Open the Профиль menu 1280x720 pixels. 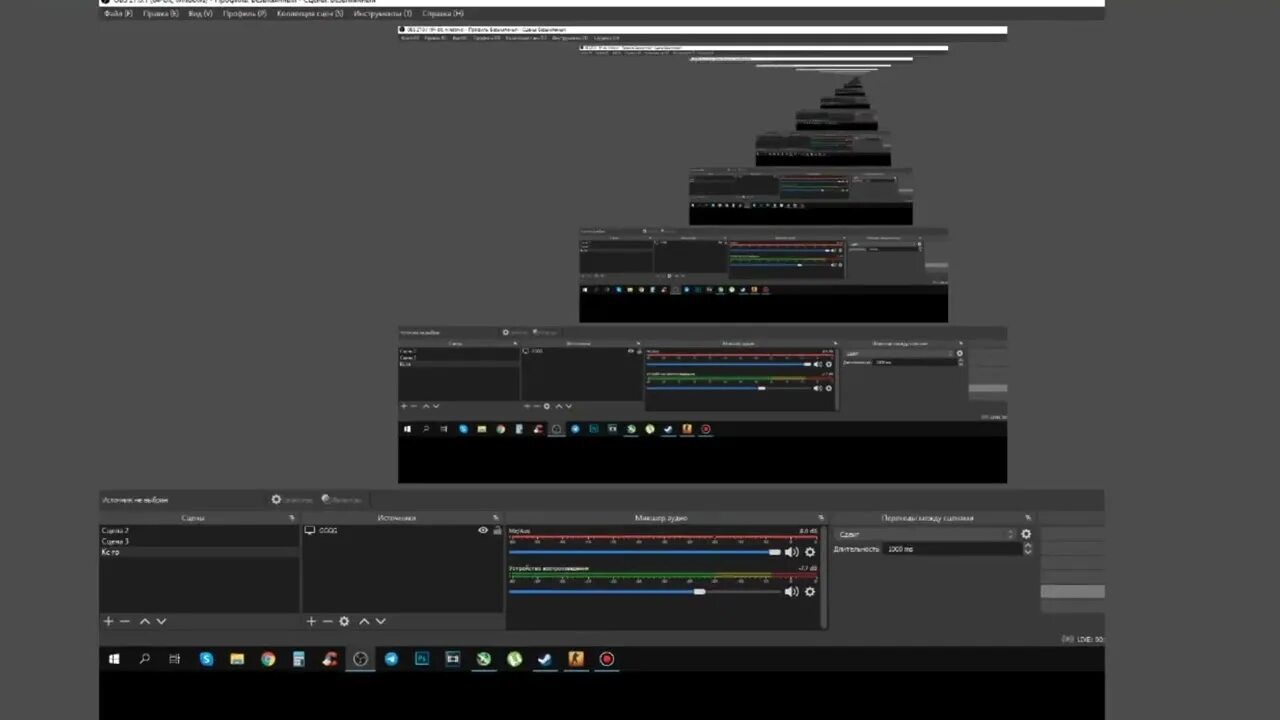[245, 14]
